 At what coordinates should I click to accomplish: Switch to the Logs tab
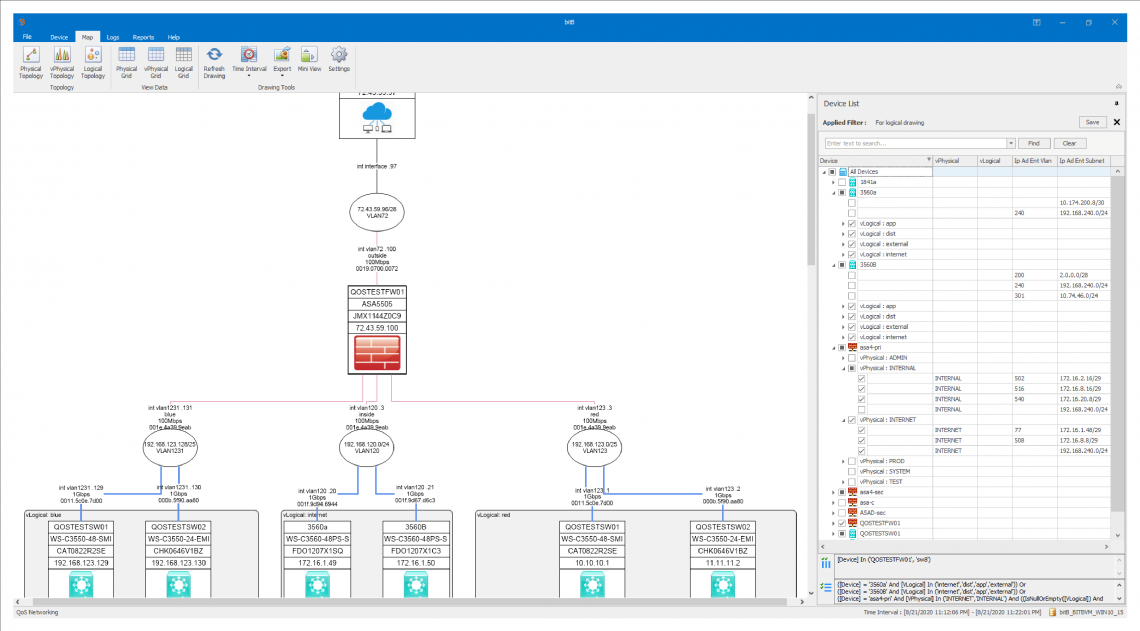point(113,37)
